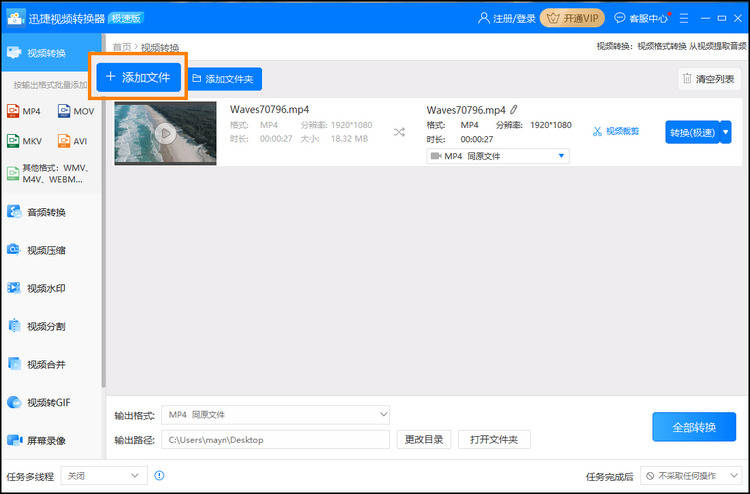Open 视频压缩 in the sidebar
Screen dimensions: 750x494
pos(37,250)
